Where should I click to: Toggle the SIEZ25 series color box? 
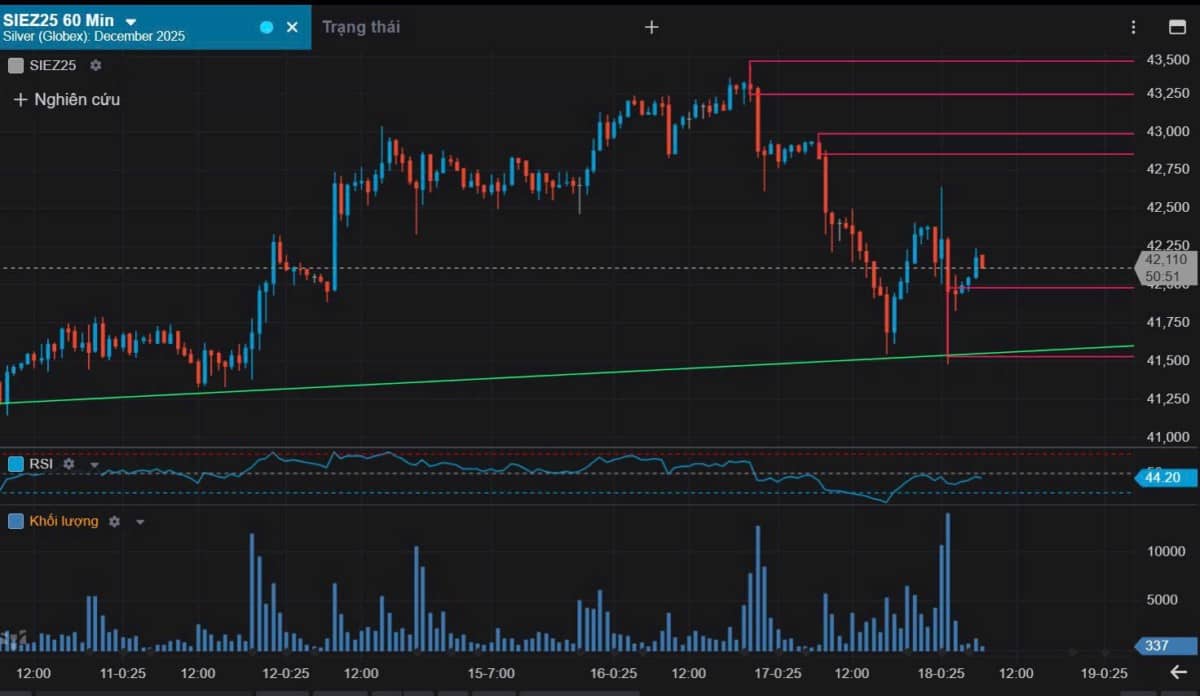[15, 66]
